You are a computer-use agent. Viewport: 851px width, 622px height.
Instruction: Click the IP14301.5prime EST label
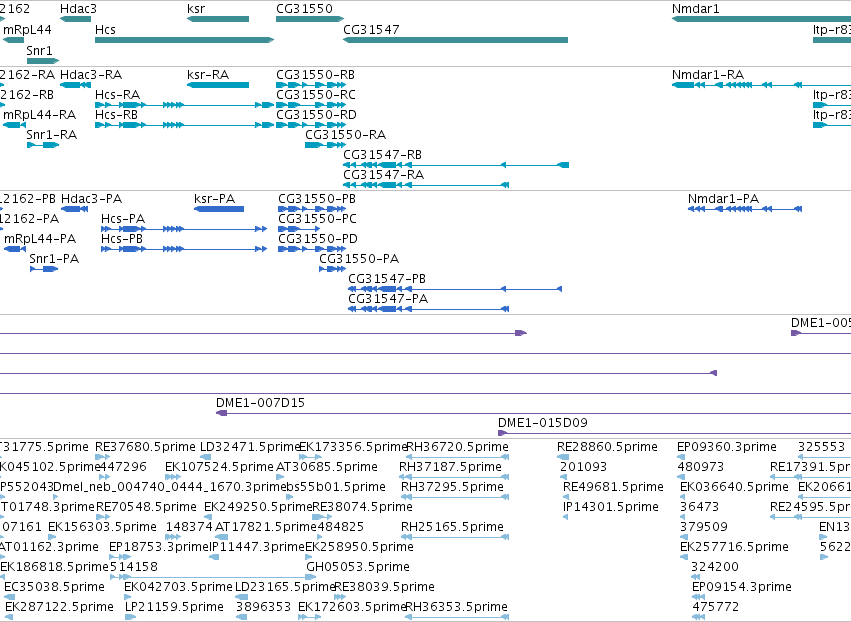pos(611,507)
